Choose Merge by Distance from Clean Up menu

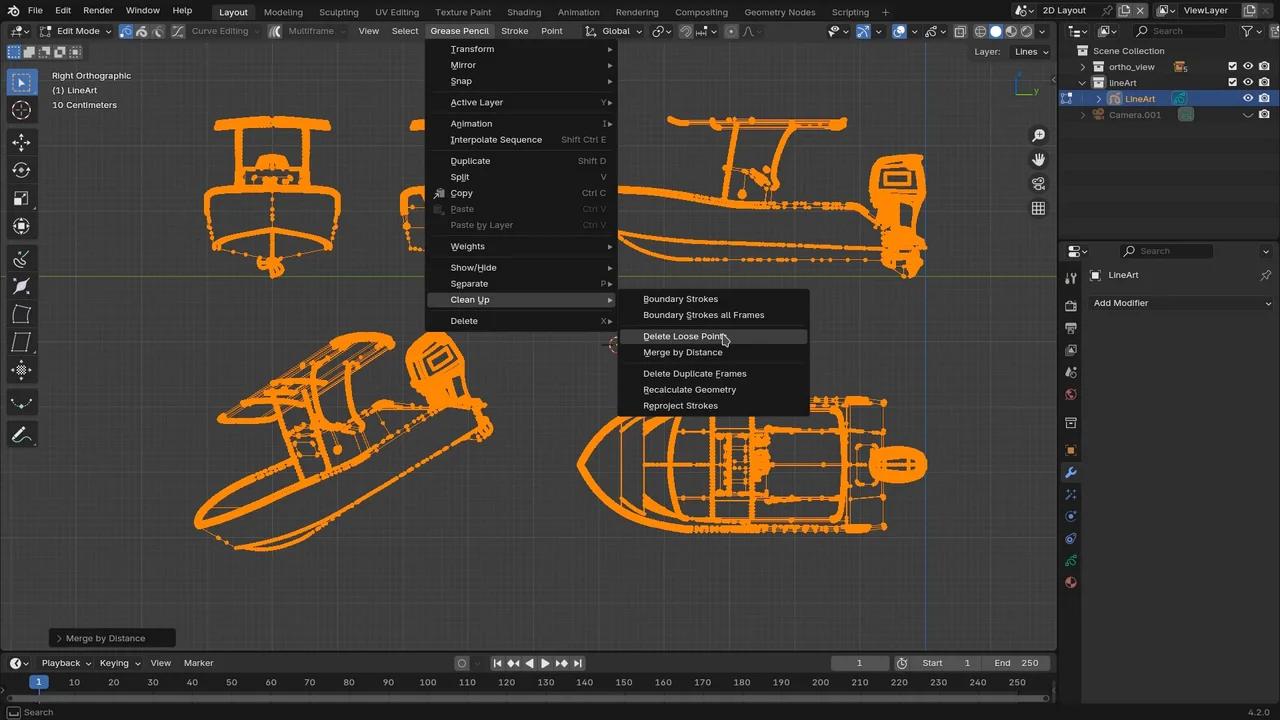683,352
